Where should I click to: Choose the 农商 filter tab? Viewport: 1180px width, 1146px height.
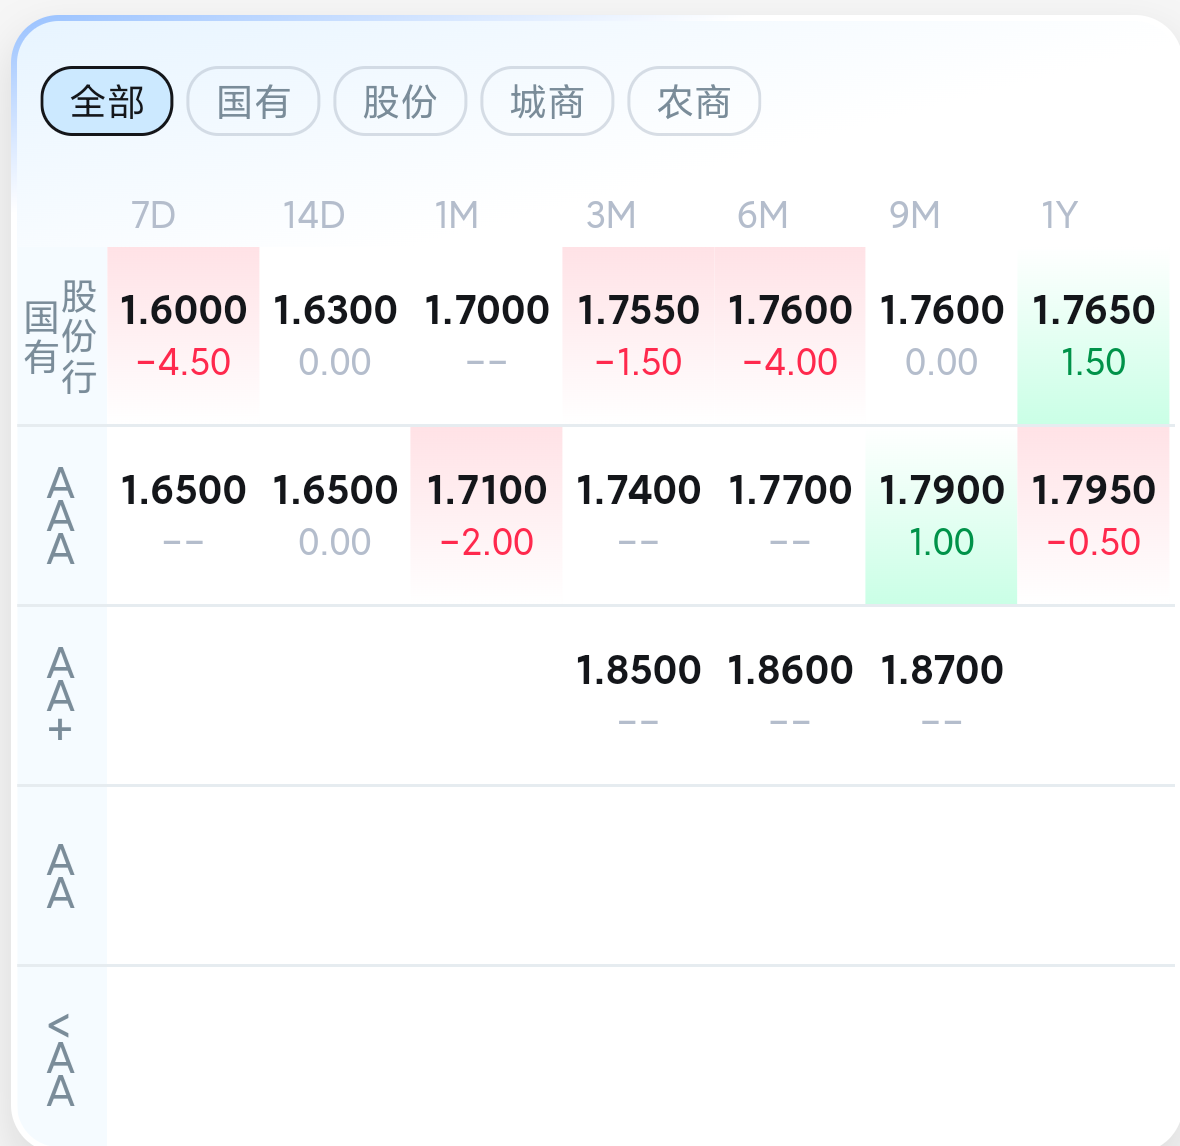click(x=694, y=101)
